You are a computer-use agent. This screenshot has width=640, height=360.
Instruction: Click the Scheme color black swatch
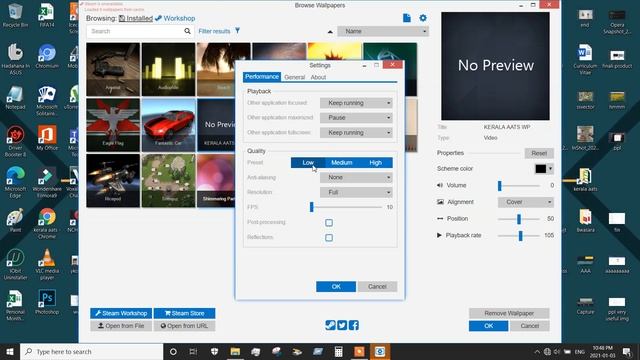[541, 169]
